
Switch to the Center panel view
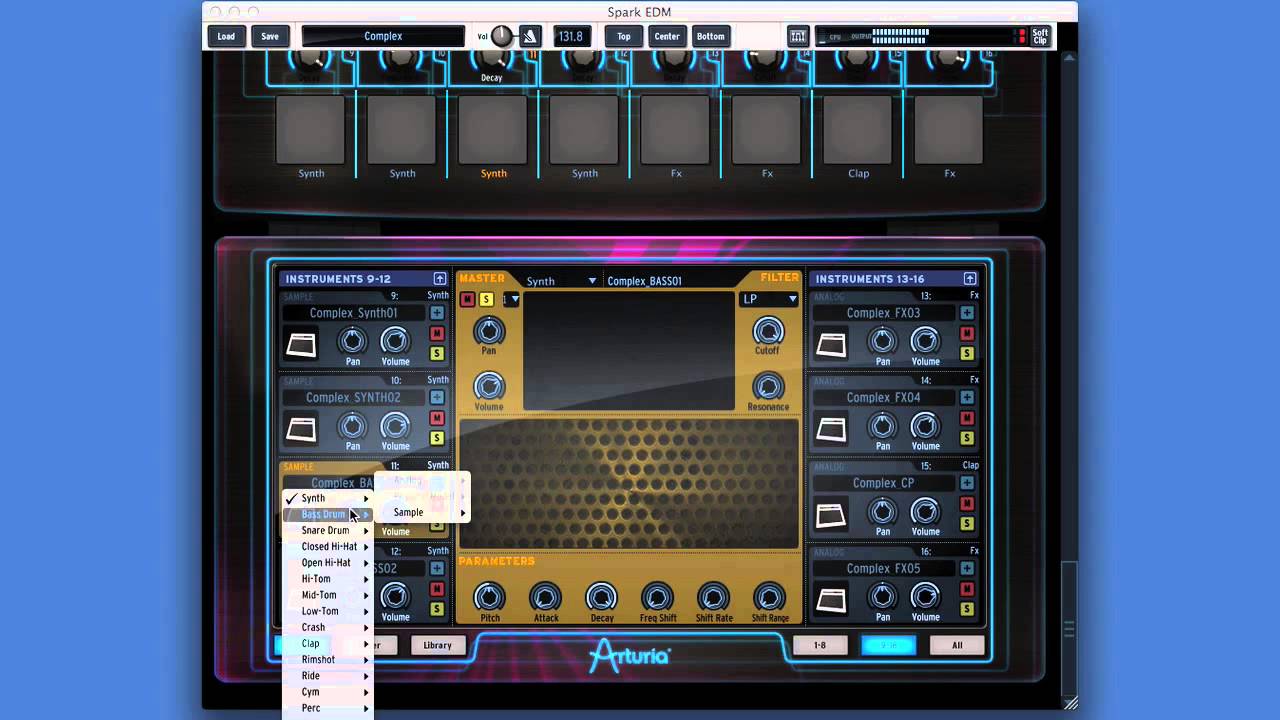(667, 36)
